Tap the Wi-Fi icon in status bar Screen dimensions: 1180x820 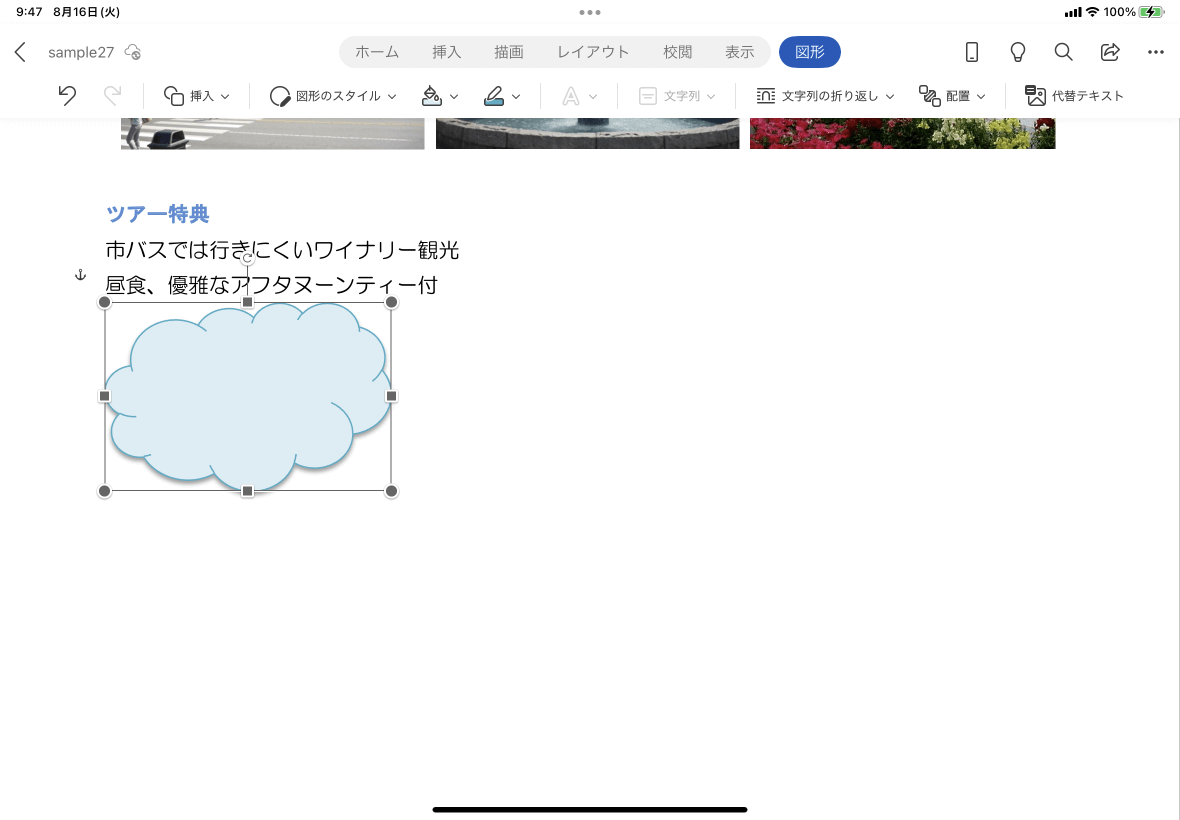tap(1092, 12)
